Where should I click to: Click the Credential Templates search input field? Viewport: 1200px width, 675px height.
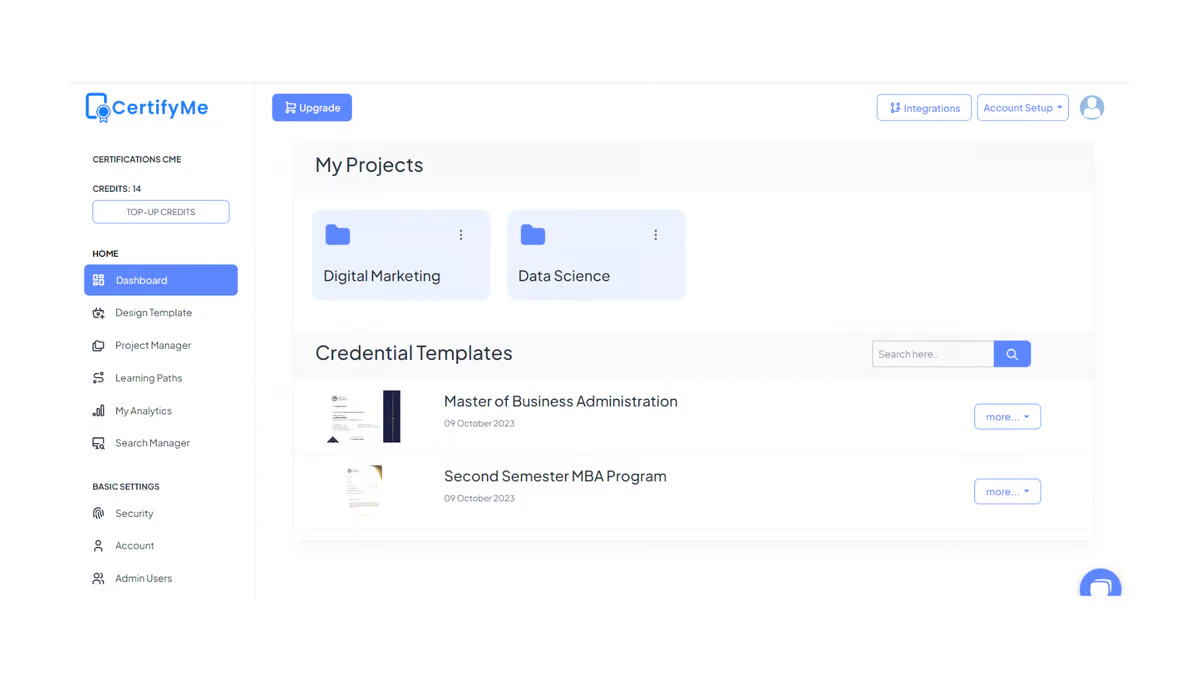pos(930,353)
